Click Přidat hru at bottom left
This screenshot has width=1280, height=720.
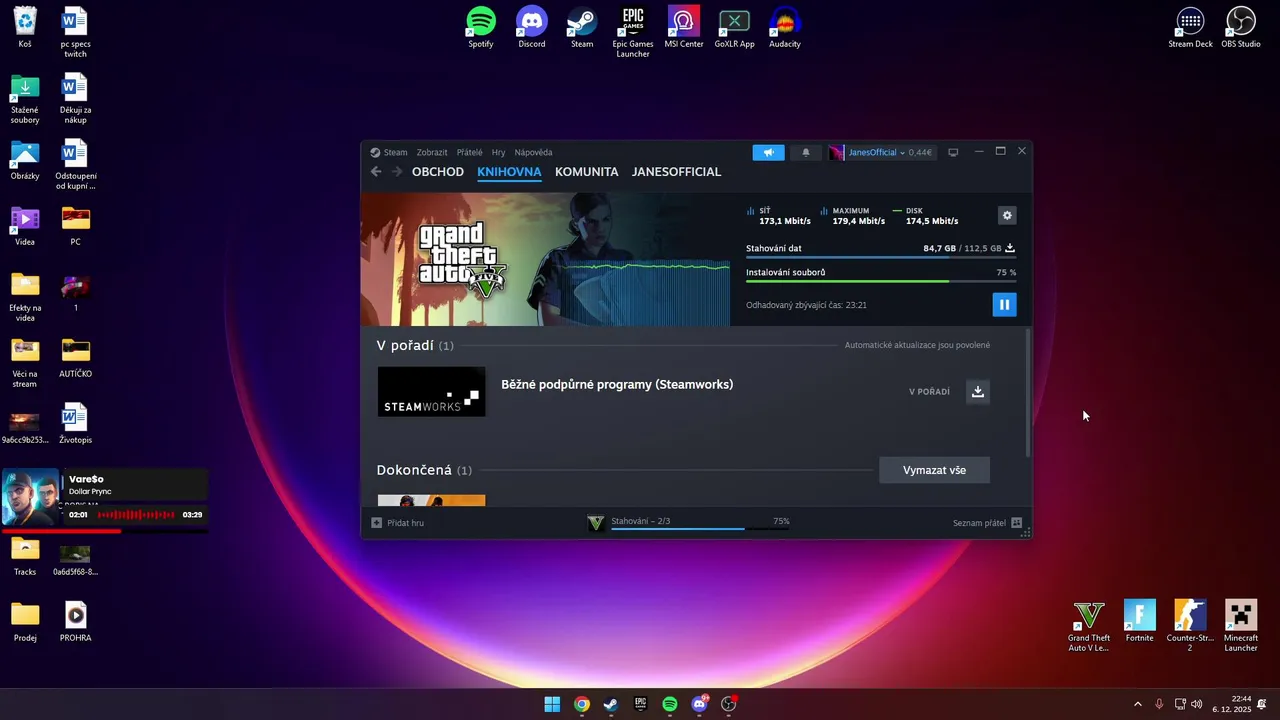[398, 523]
